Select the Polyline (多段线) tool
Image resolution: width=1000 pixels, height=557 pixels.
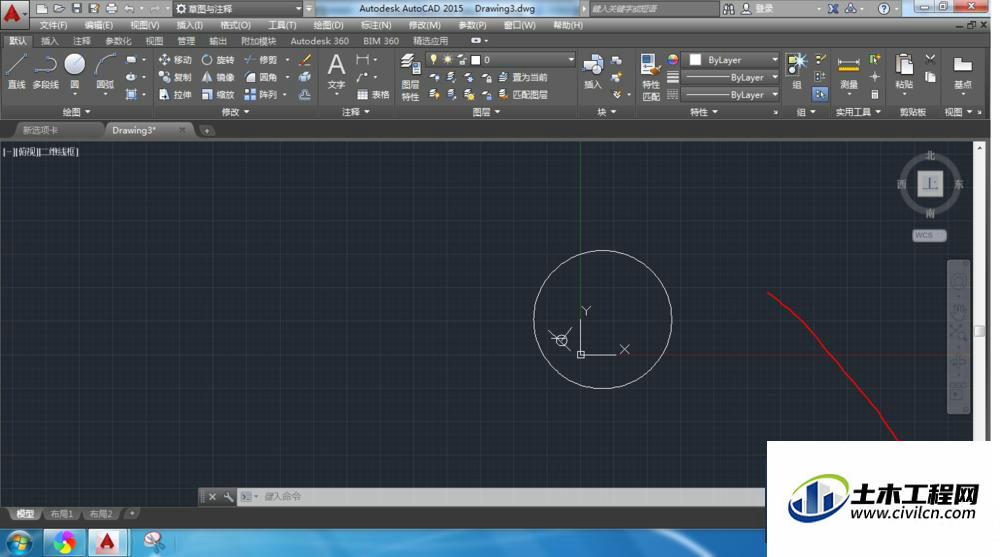[x=46, y=71]
